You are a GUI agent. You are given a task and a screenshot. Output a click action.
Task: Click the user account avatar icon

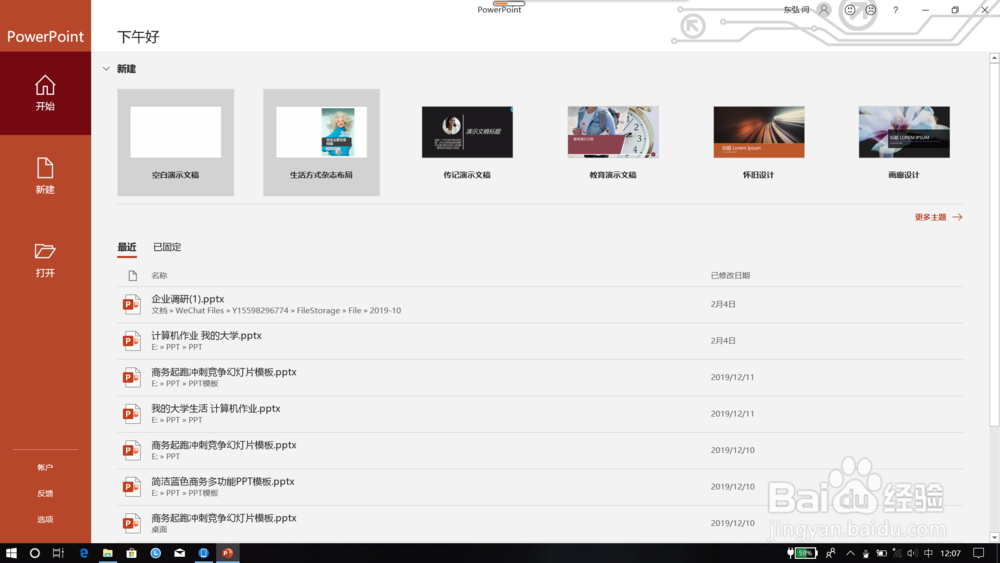click(824, 10)
